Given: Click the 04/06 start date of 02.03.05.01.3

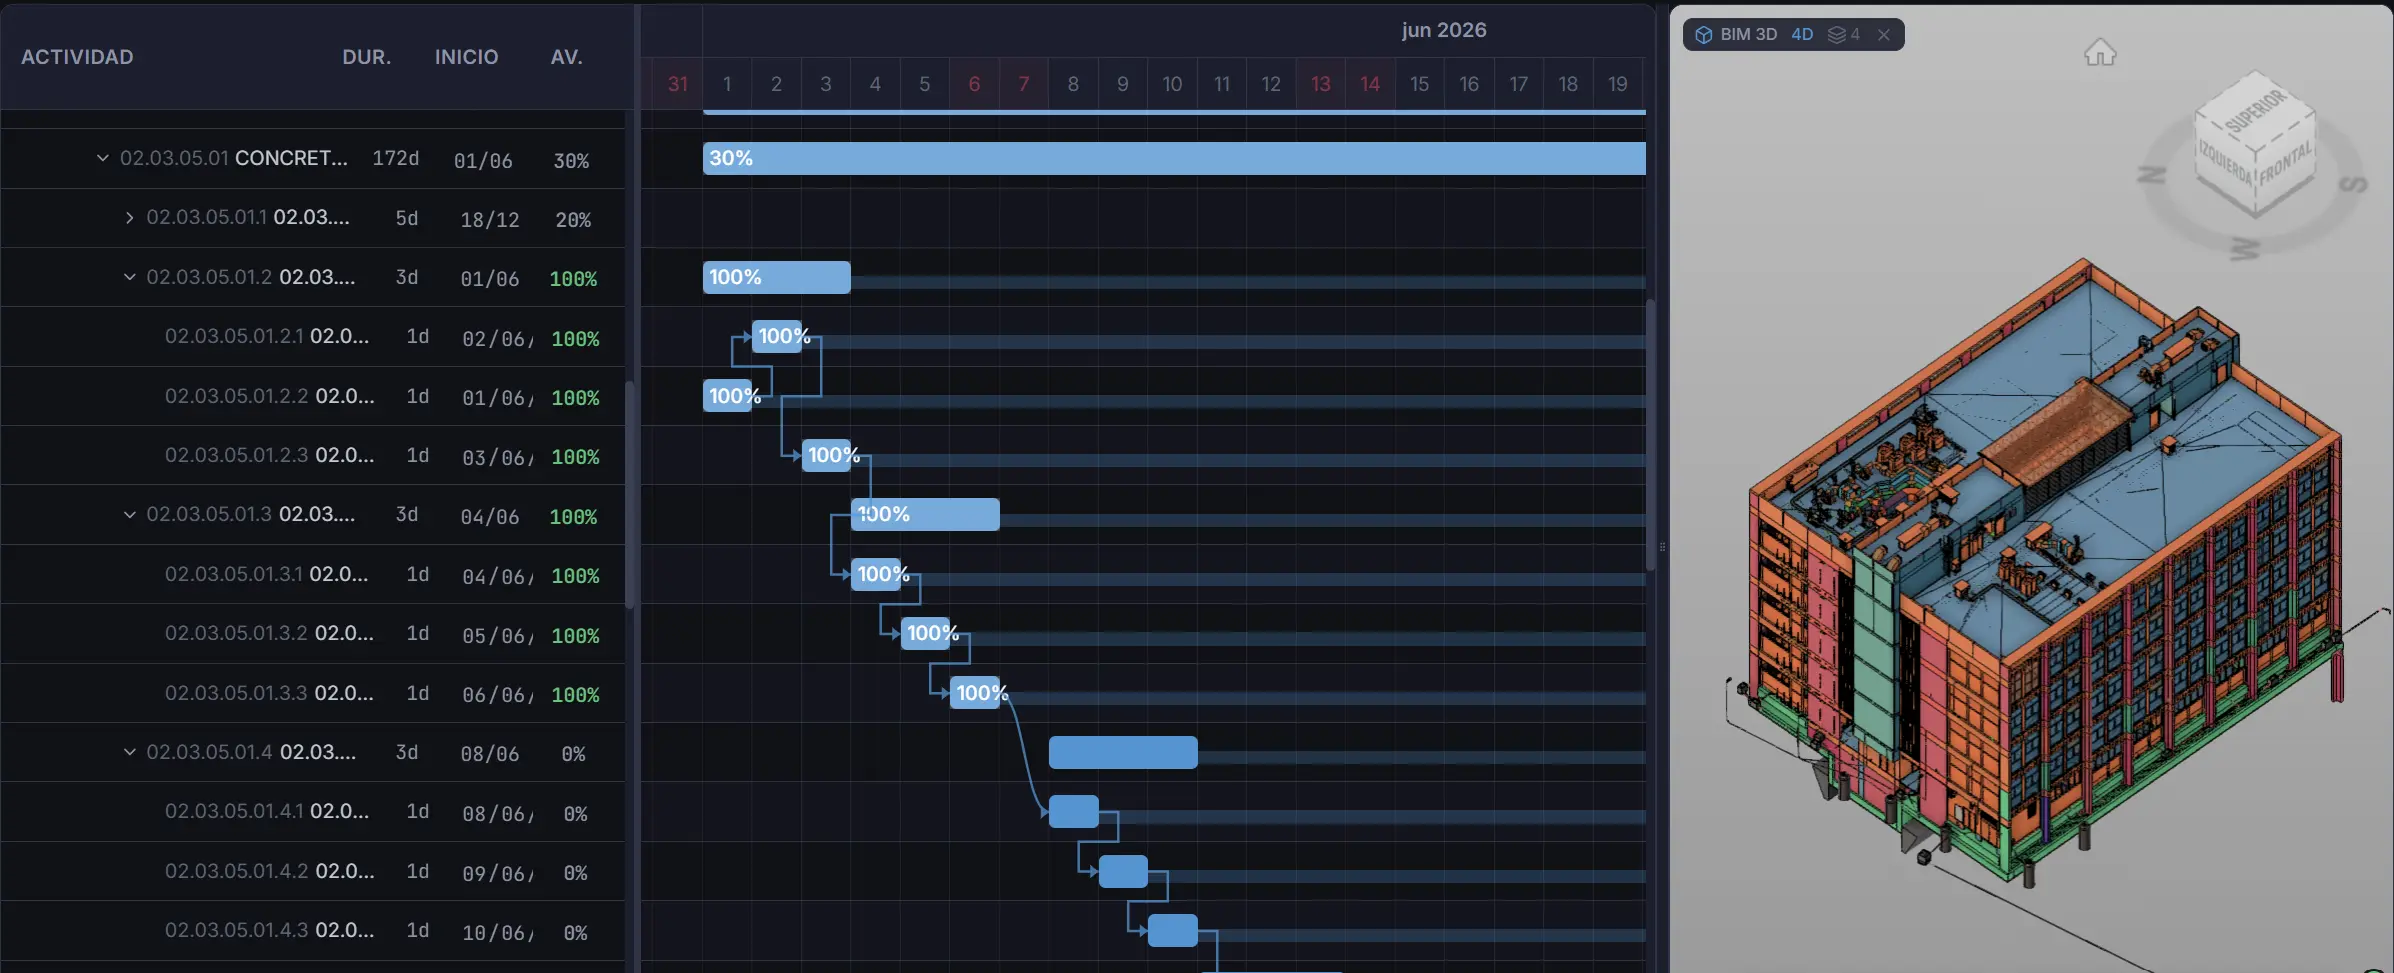Looking at the screenshot, I should coord(490,516).
